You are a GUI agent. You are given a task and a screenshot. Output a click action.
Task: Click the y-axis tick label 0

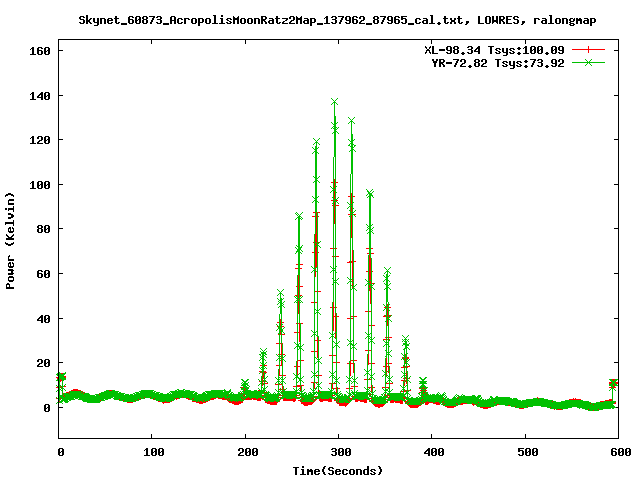[x=47, y=408]
